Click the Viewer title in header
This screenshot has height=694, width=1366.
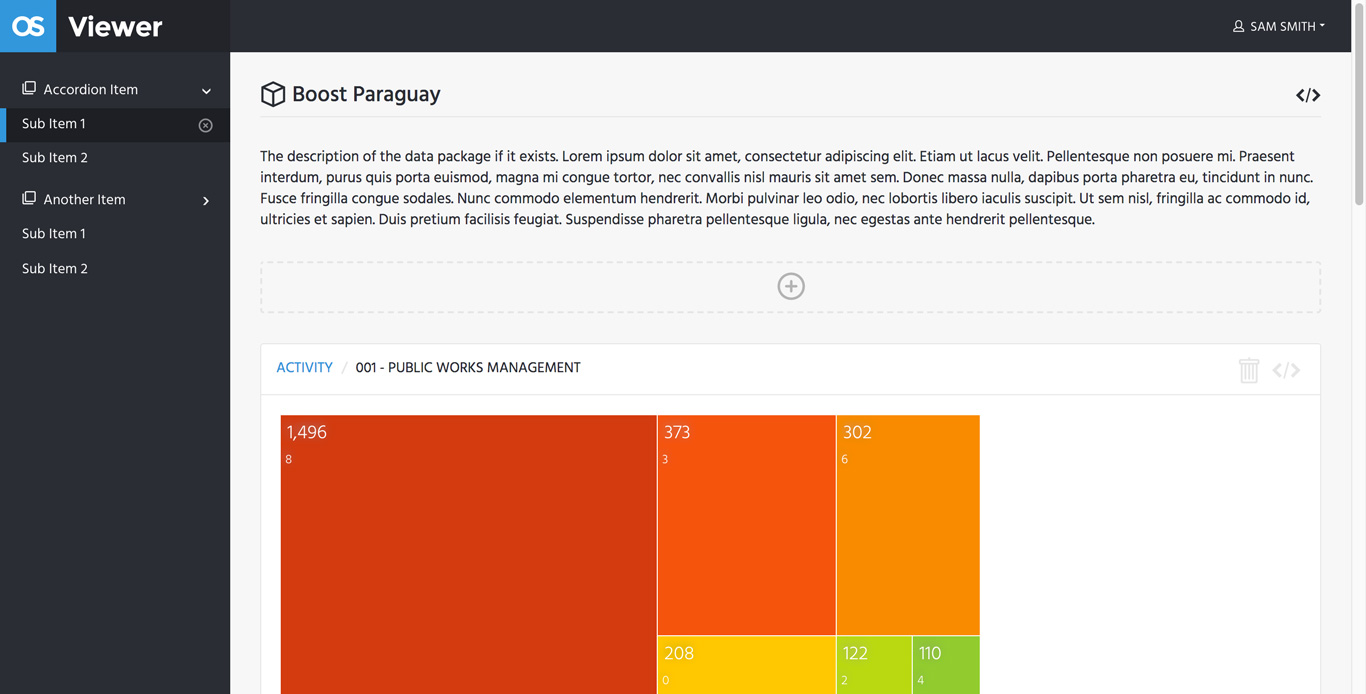(x=115, y=27)
